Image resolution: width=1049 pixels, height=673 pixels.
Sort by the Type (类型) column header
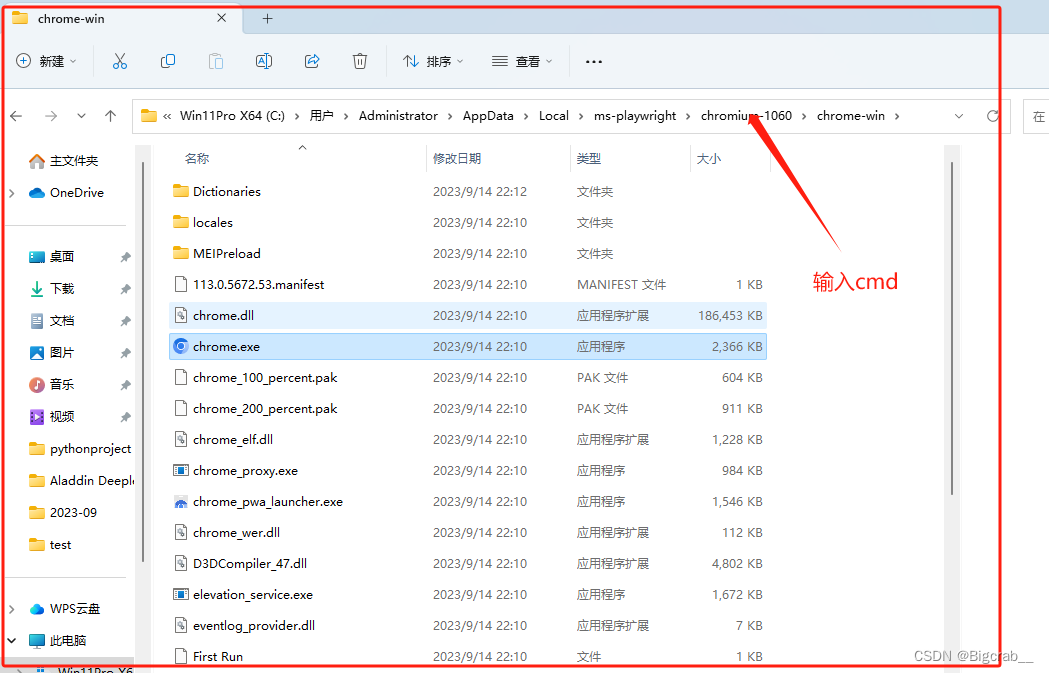pos(589,159)
